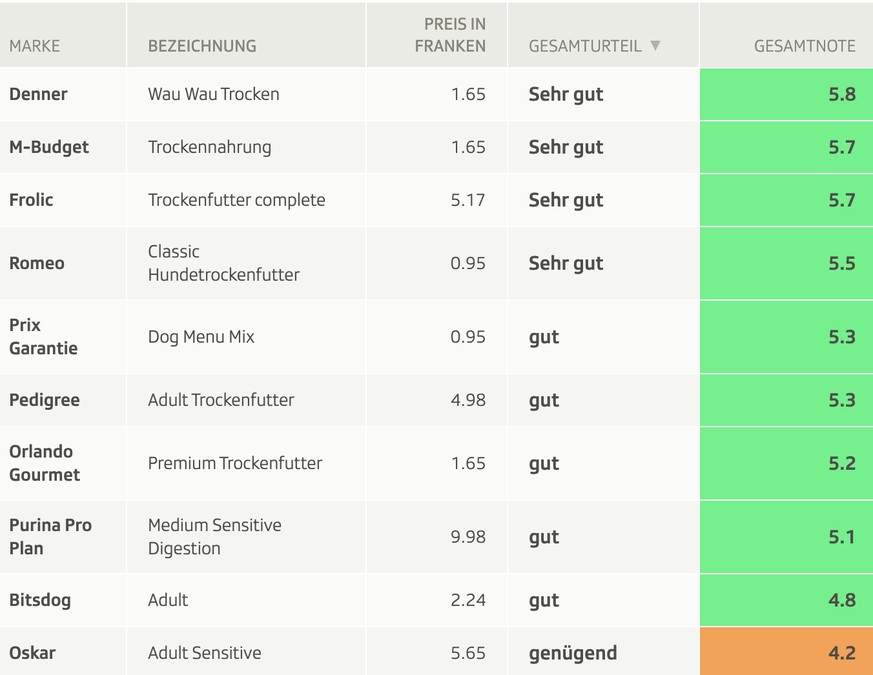Select Orlando Gourmet brand cell
Screen dimensions: 873x675
[44, 463]
